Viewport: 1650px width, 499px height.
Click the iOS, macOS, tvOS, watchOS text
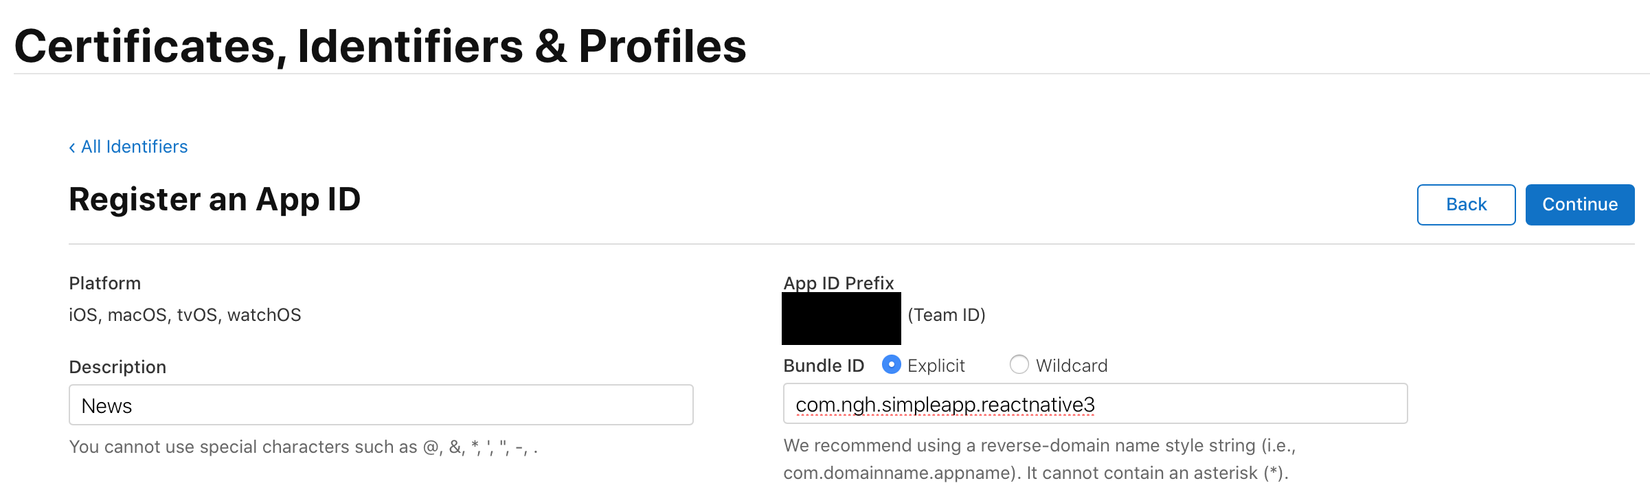(x=185, y=315)
